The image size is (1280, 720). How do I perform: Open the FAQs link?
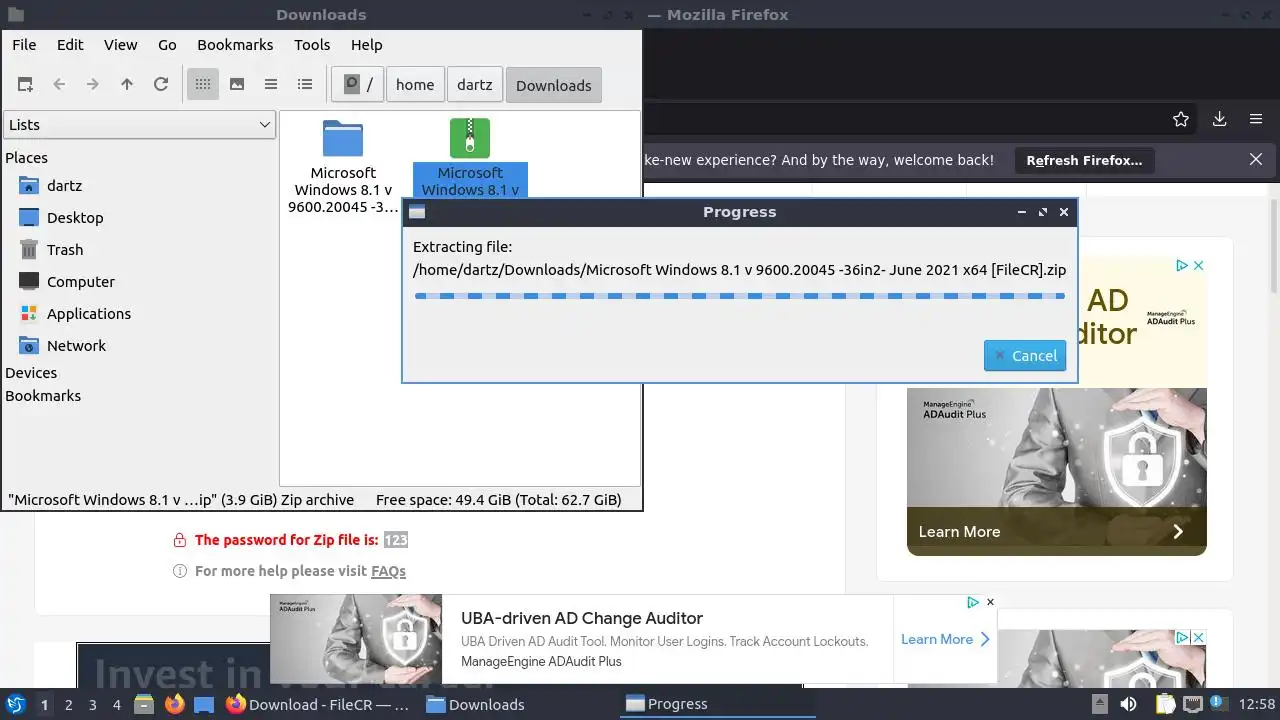click(x=388, y=571)
